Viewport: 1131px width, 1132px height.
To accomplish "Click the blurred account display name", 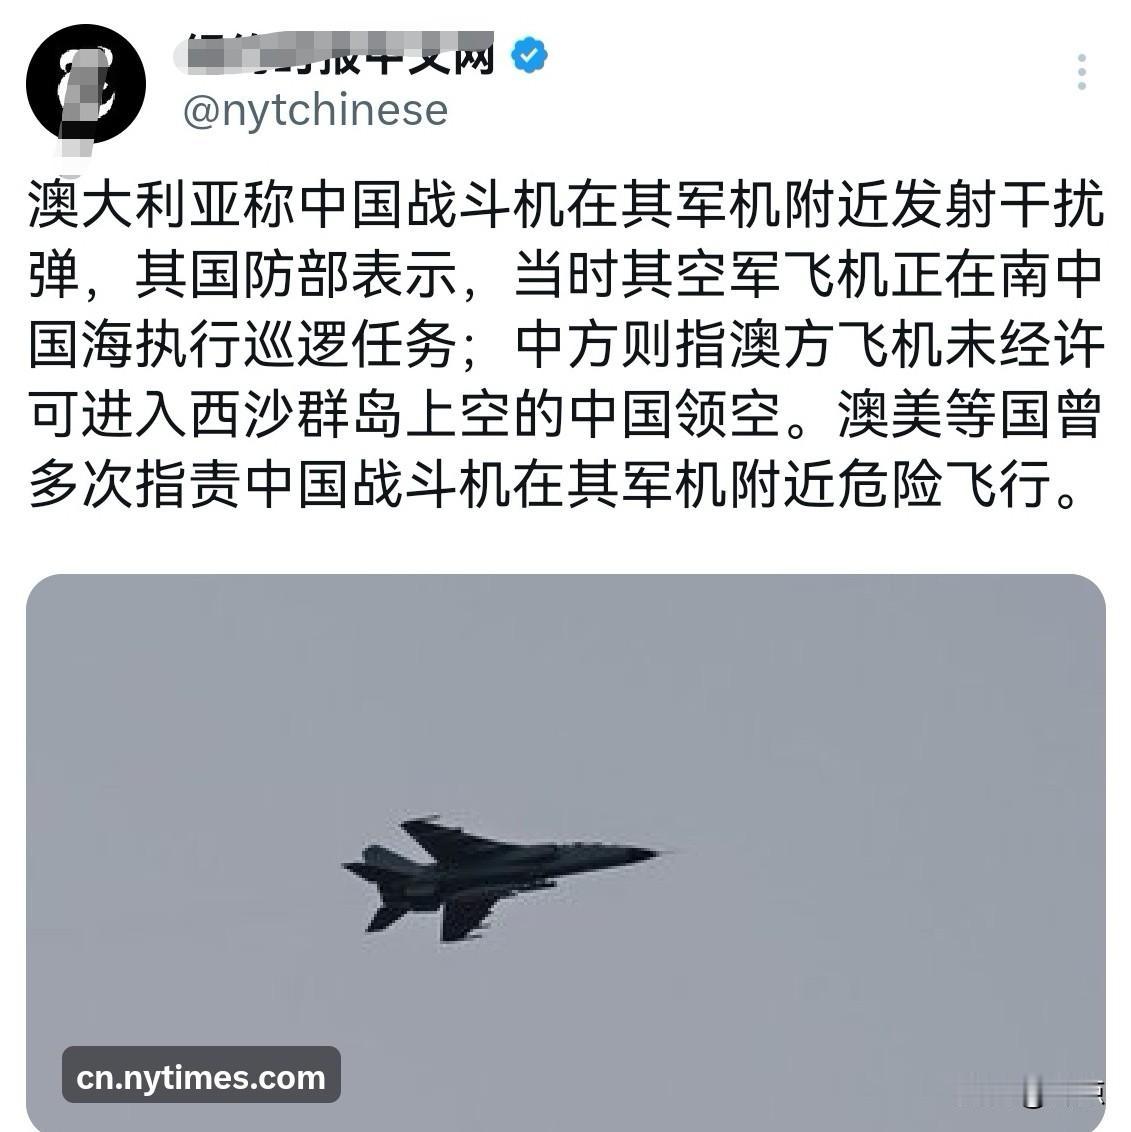I will point(335,52).
